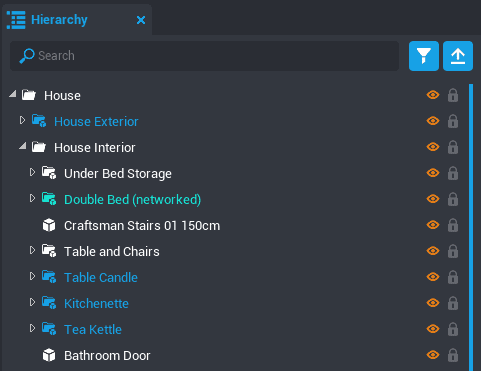Open the hierarchy filter button
This screenshot has width=481, height=371.
pos(424,56)
